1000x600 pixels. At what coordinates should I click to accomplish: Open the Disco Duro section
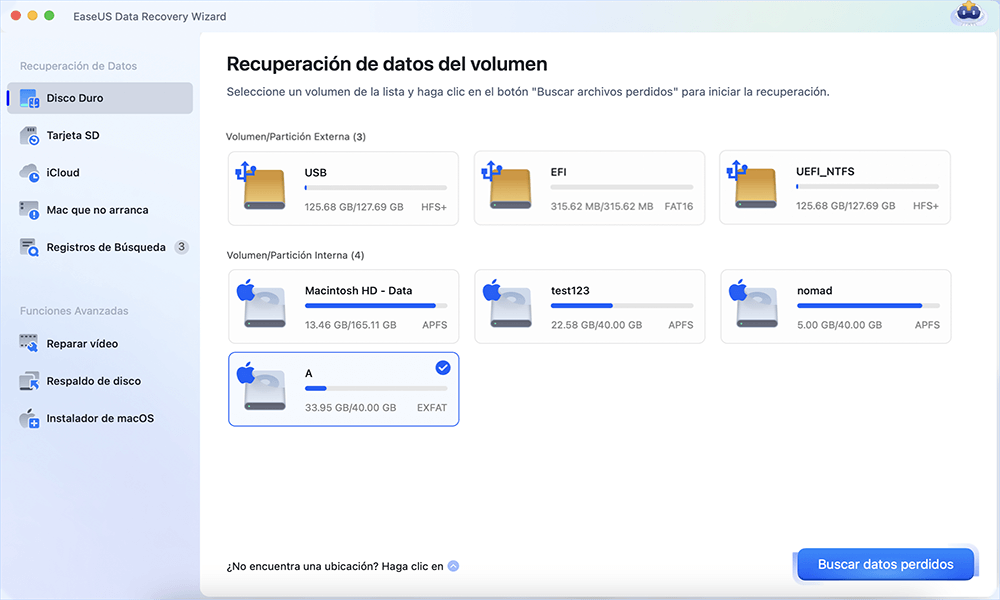click(x=100, y=98)
